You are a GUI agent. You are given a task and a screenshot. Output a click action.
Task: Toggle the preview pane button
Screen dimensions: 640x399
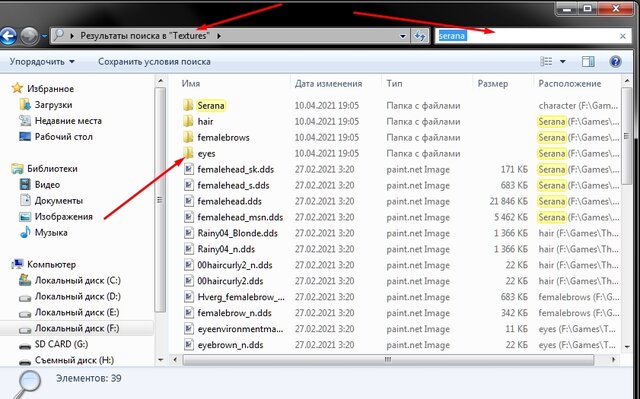[x=588, y=62]
